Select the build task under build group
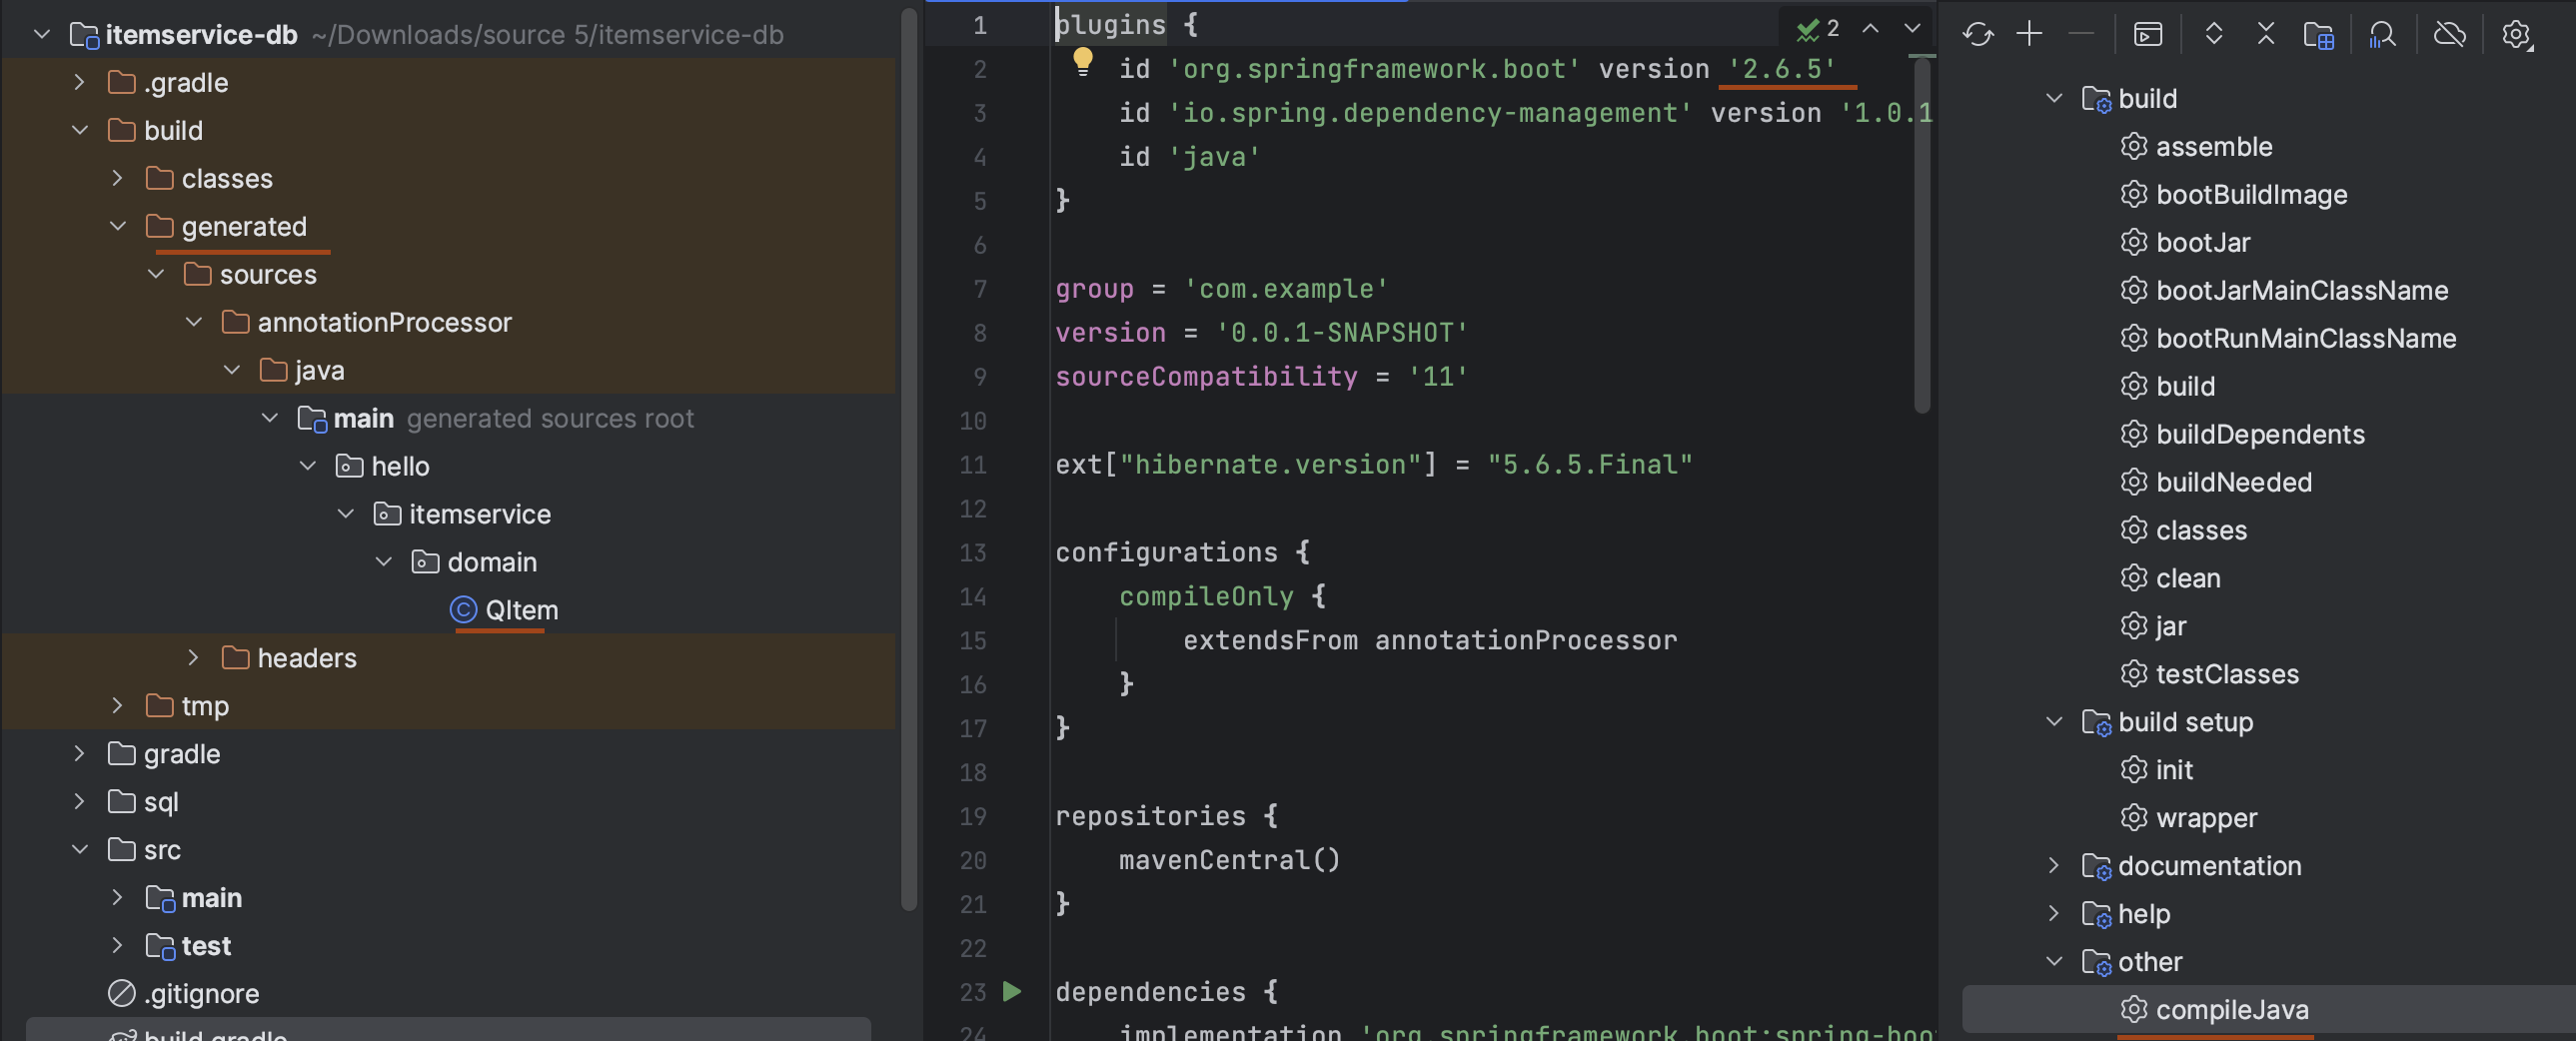The image size is (2576, 1041). pos(2167,387)
